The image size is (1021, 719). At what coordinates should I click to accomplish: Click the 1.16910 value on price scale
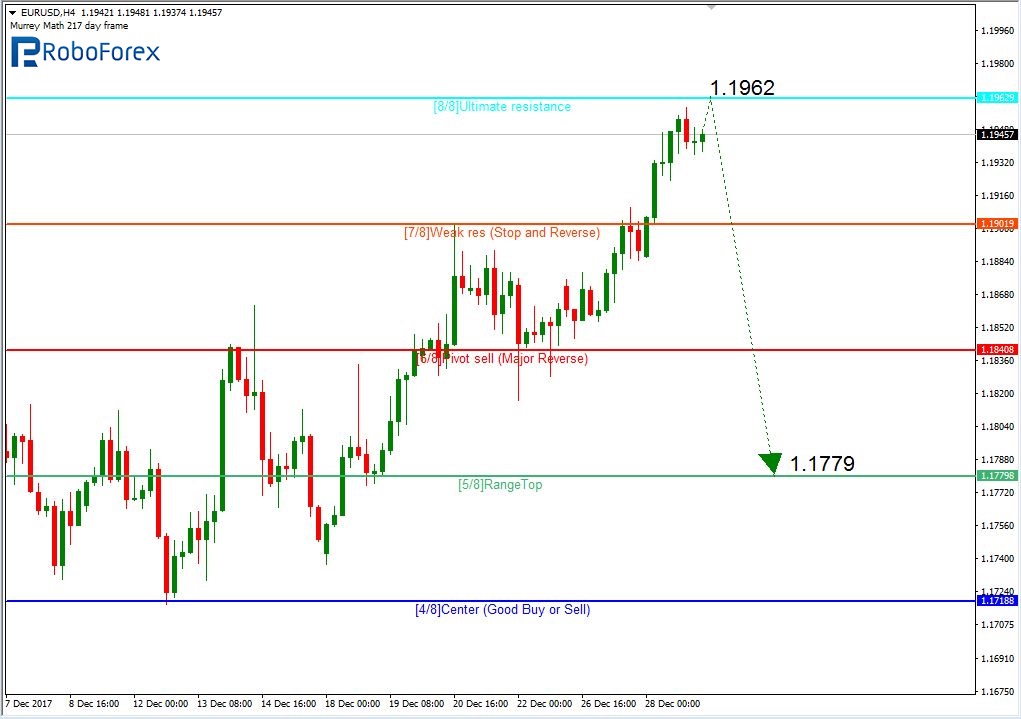pyautogui.click(x=998, y=658)
